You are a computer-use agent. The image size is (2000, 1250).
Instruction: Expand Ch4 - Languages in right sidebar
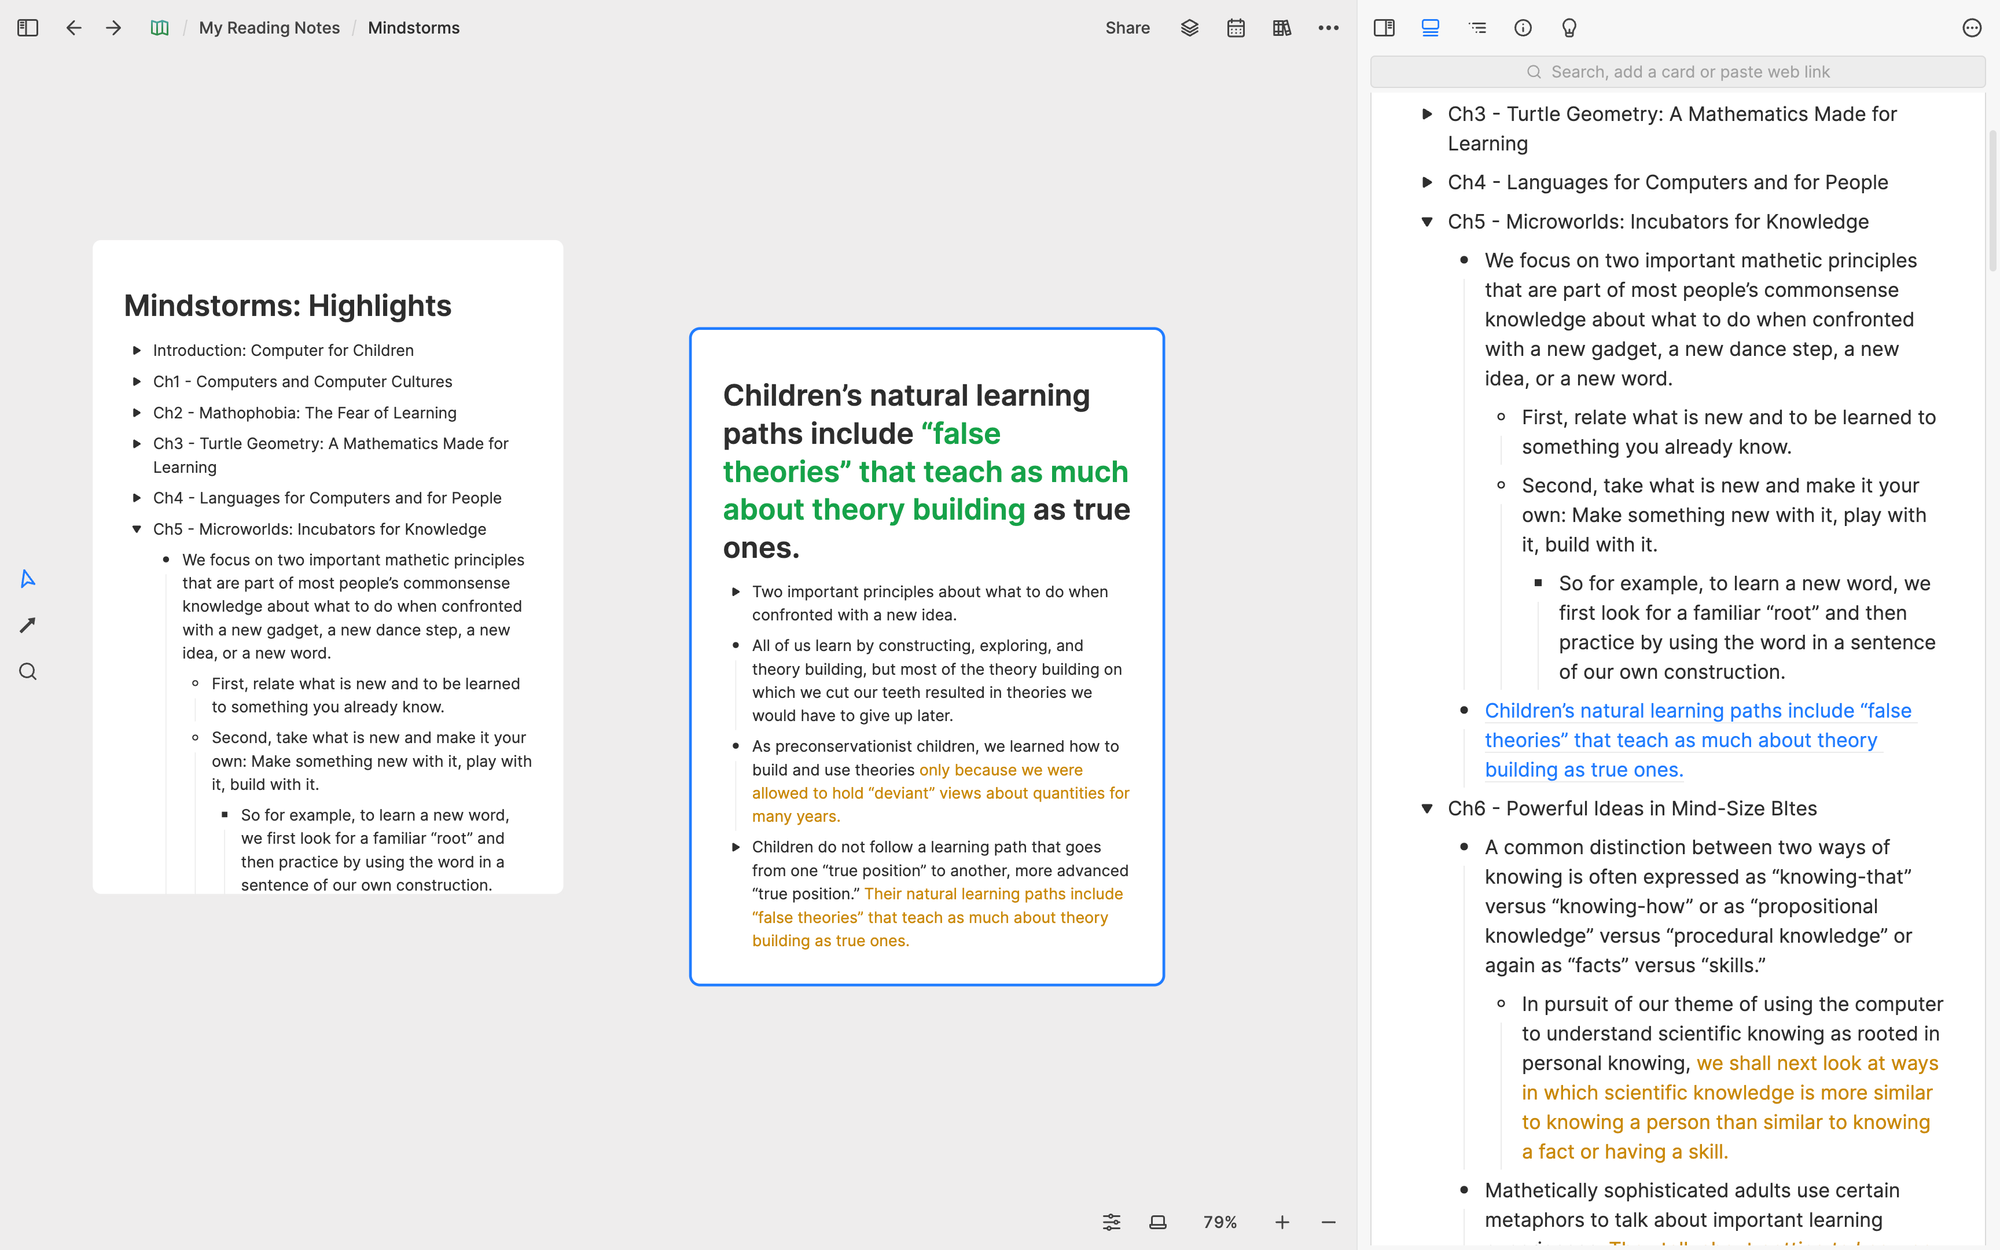pos(1427,183)
